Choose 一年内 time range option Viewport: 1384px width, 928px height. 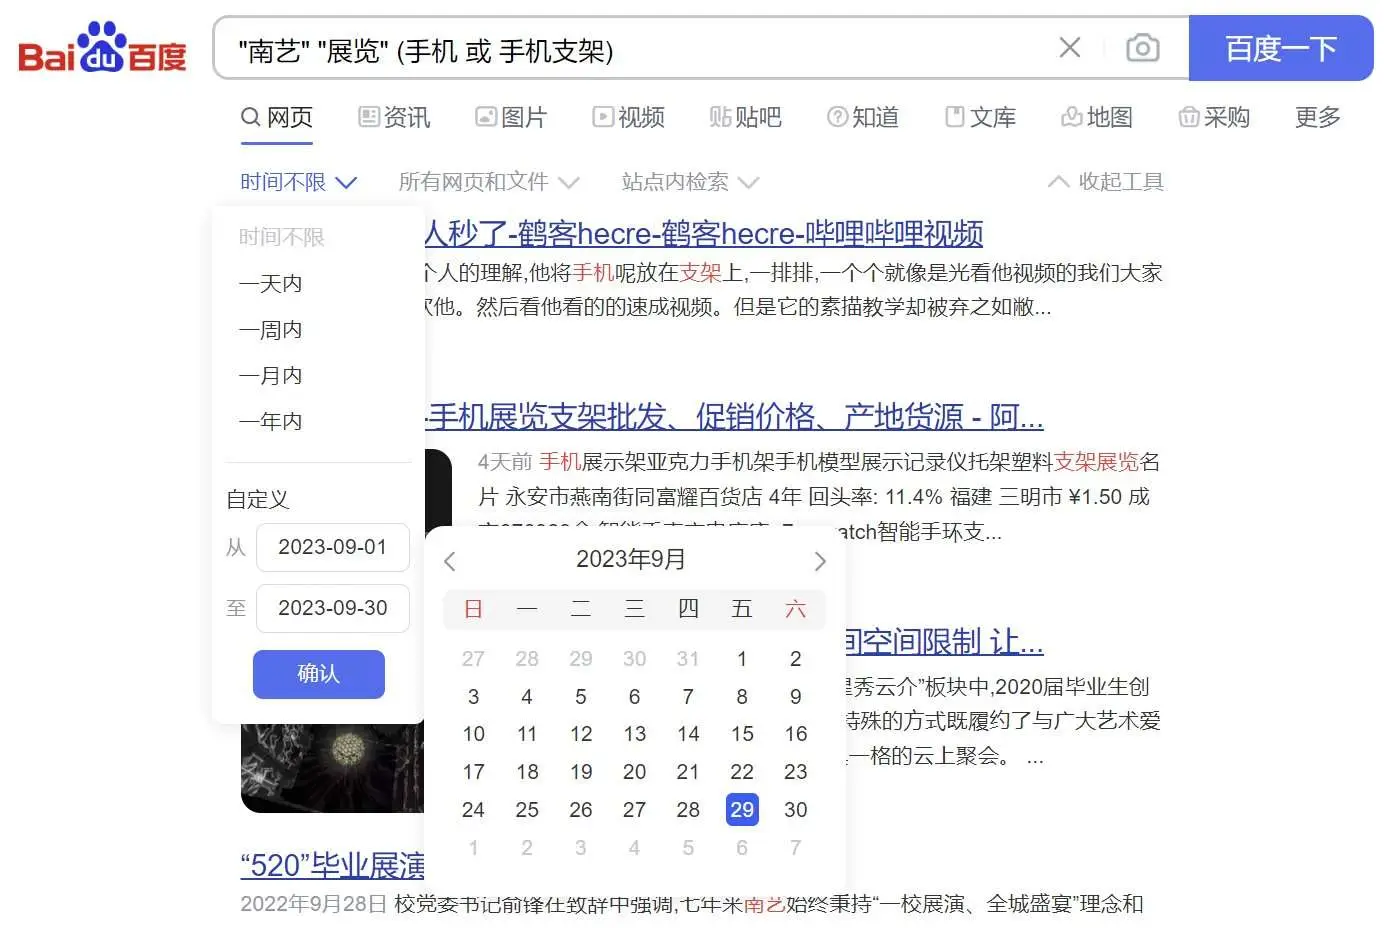pyautogui.click(x=271, y=422)
